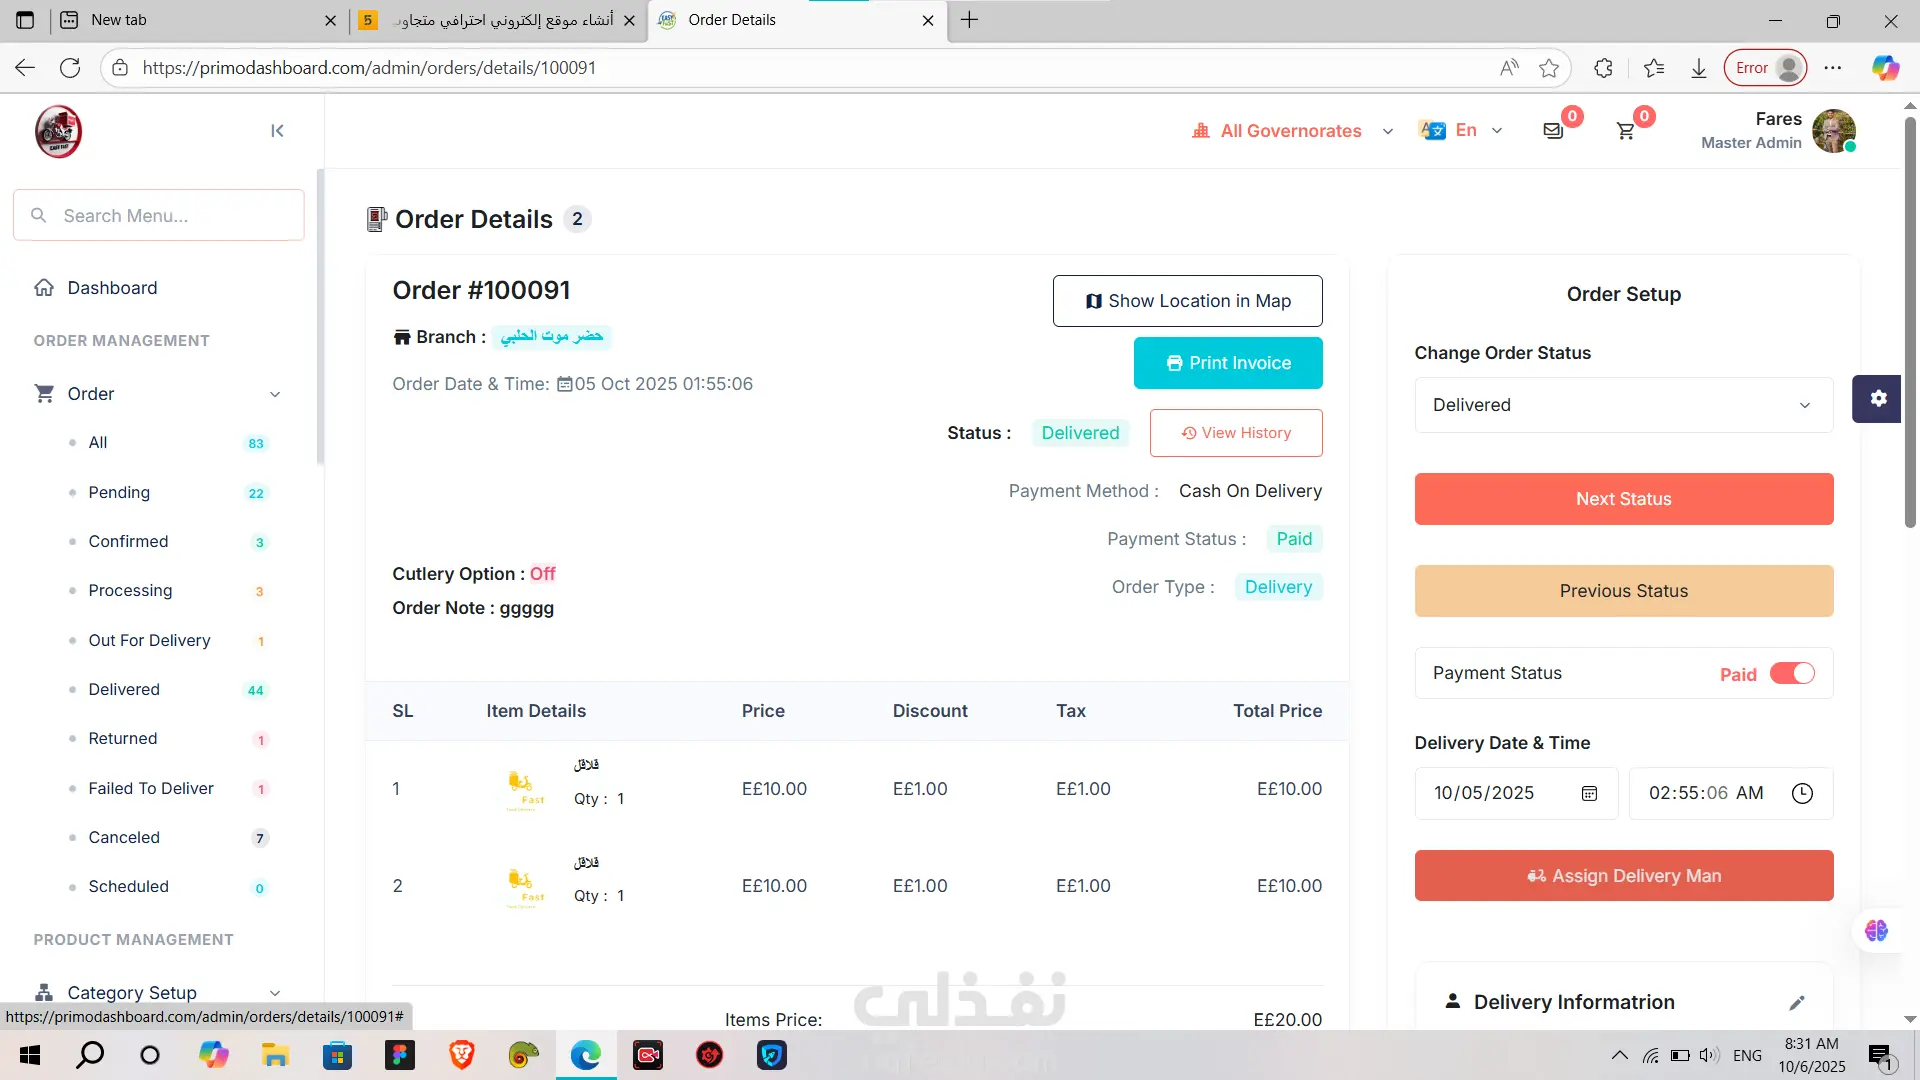Collapse the sidebar with the arrow icon
This screenshot has width=1920, height=1080.
[x=277, y=131]
